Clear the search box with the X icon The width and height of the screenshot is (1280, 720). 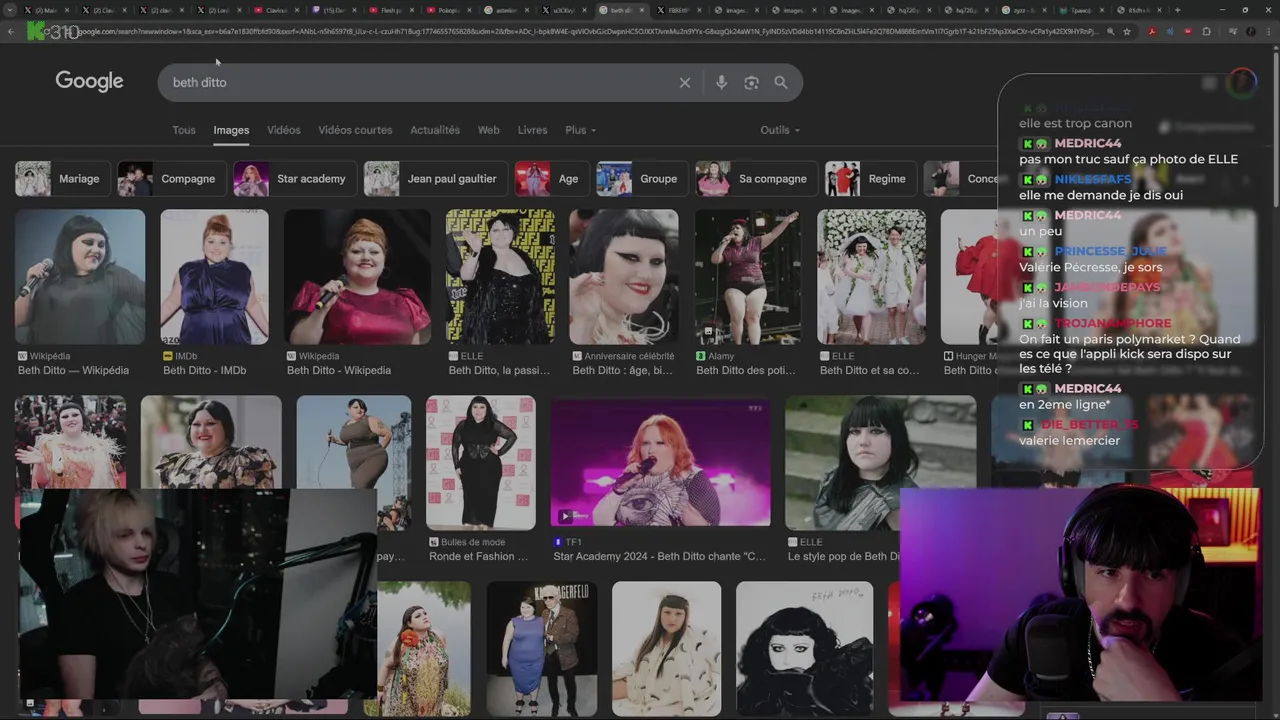[685, 83]
